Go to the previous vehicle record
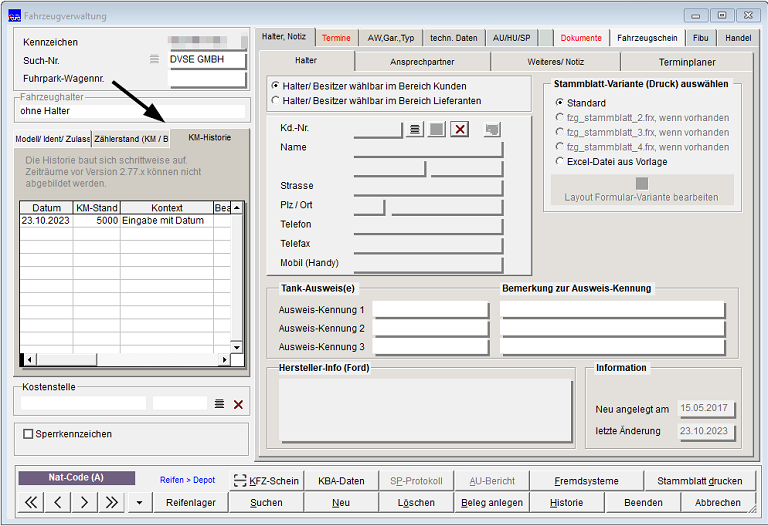The height and width of the screenshot is (526, 768). [x=58, y=502]
